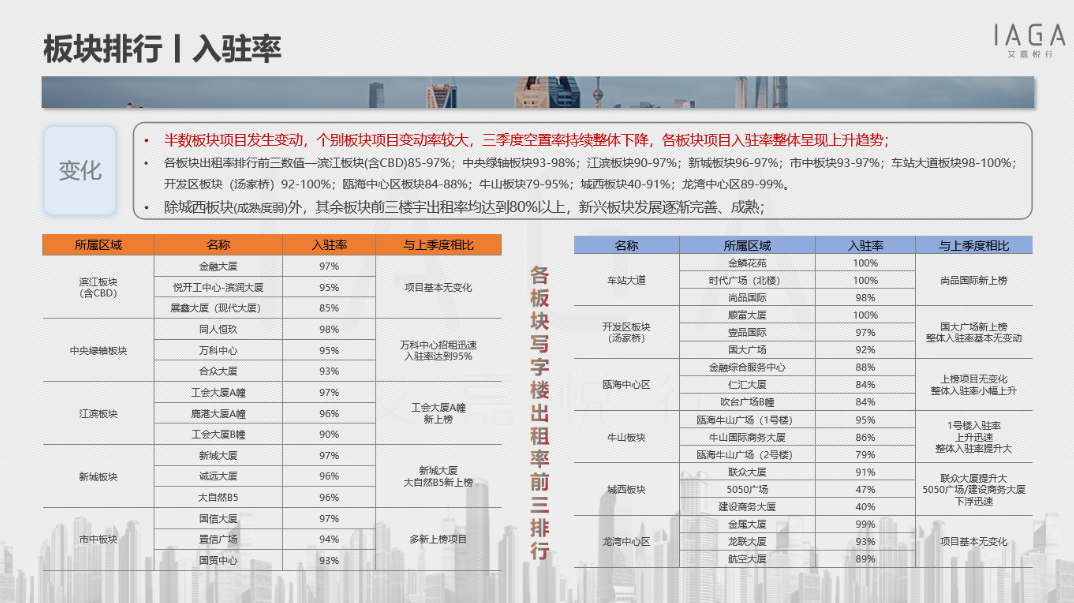This screenshot has width=1074, height=603.
Task: Click cell 龙联大厦
Action: coord(747,541)
